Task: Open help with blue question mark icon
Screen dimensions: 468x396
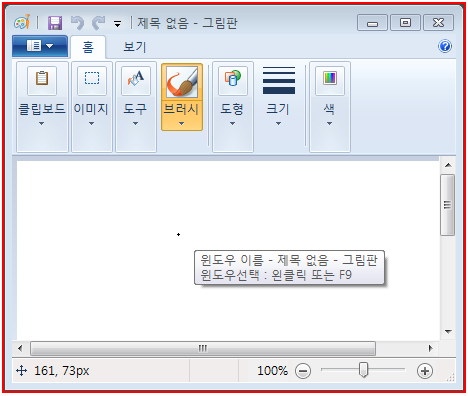Action: (x=445, y=46)
